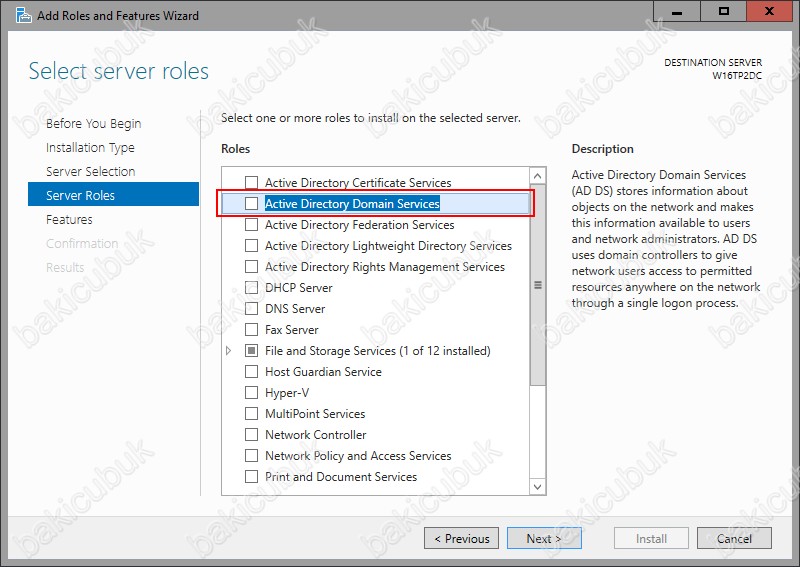The height and width of the screenshot is (567, 800).
Task: Switch to Server Selection step
Action: click(x=90, y=171)
